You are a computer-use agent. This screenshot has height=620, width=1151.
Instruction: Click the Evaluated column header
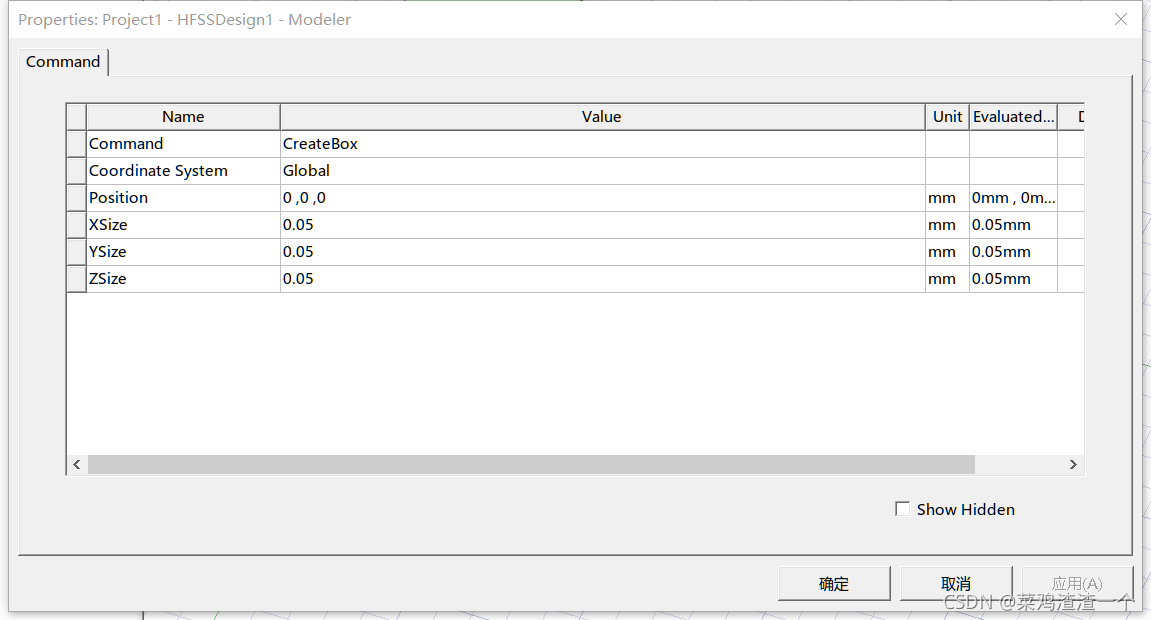pos(1013,117)
